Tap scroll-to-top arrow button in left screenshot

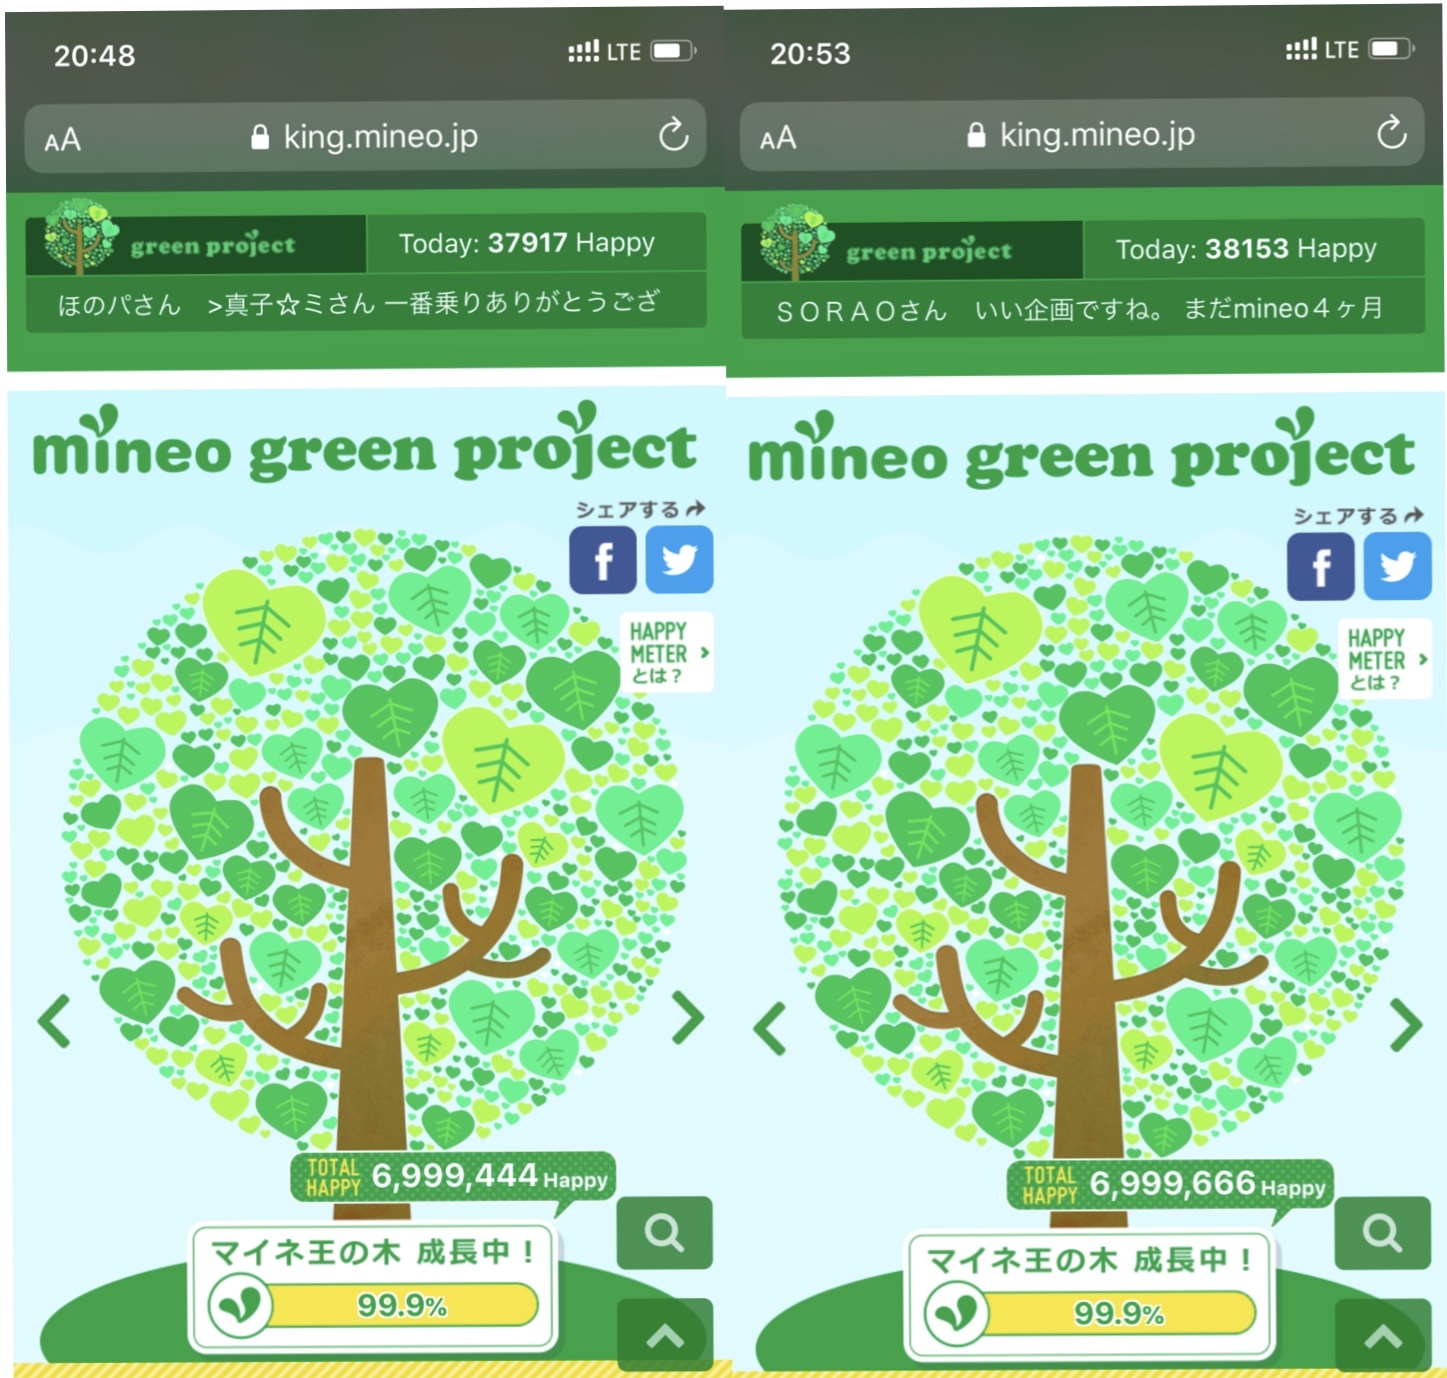pos(665,1336)
